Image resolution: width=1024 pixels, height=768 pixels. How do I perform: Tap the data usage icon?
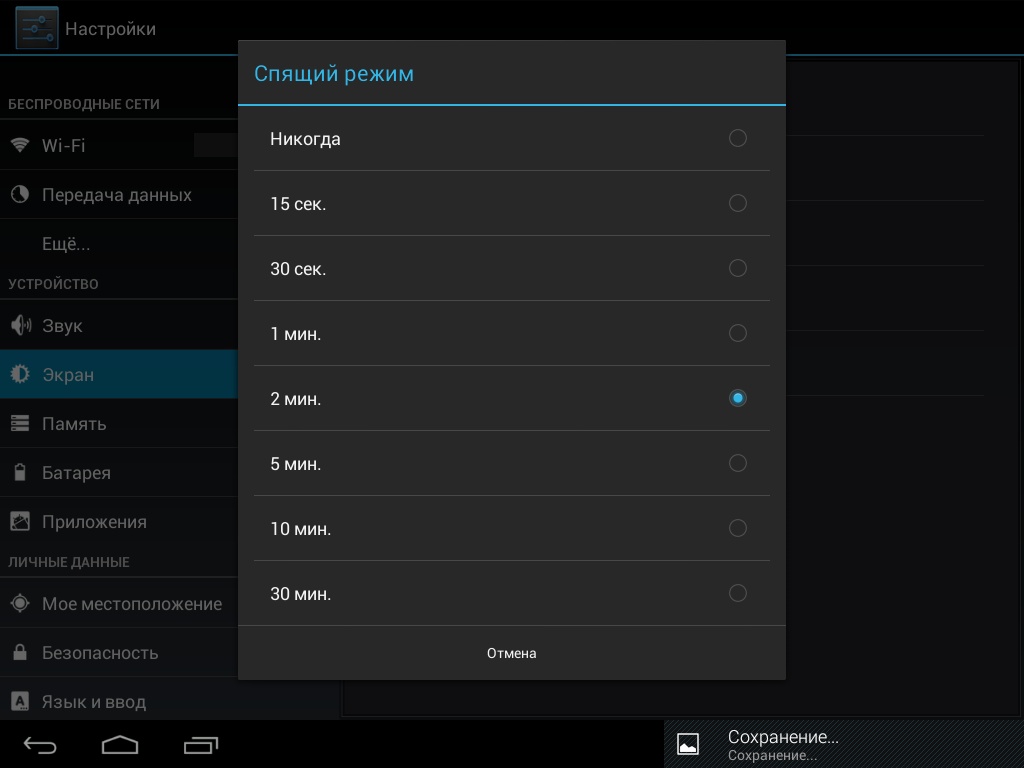pyautogui.click(x=20, y=195)
